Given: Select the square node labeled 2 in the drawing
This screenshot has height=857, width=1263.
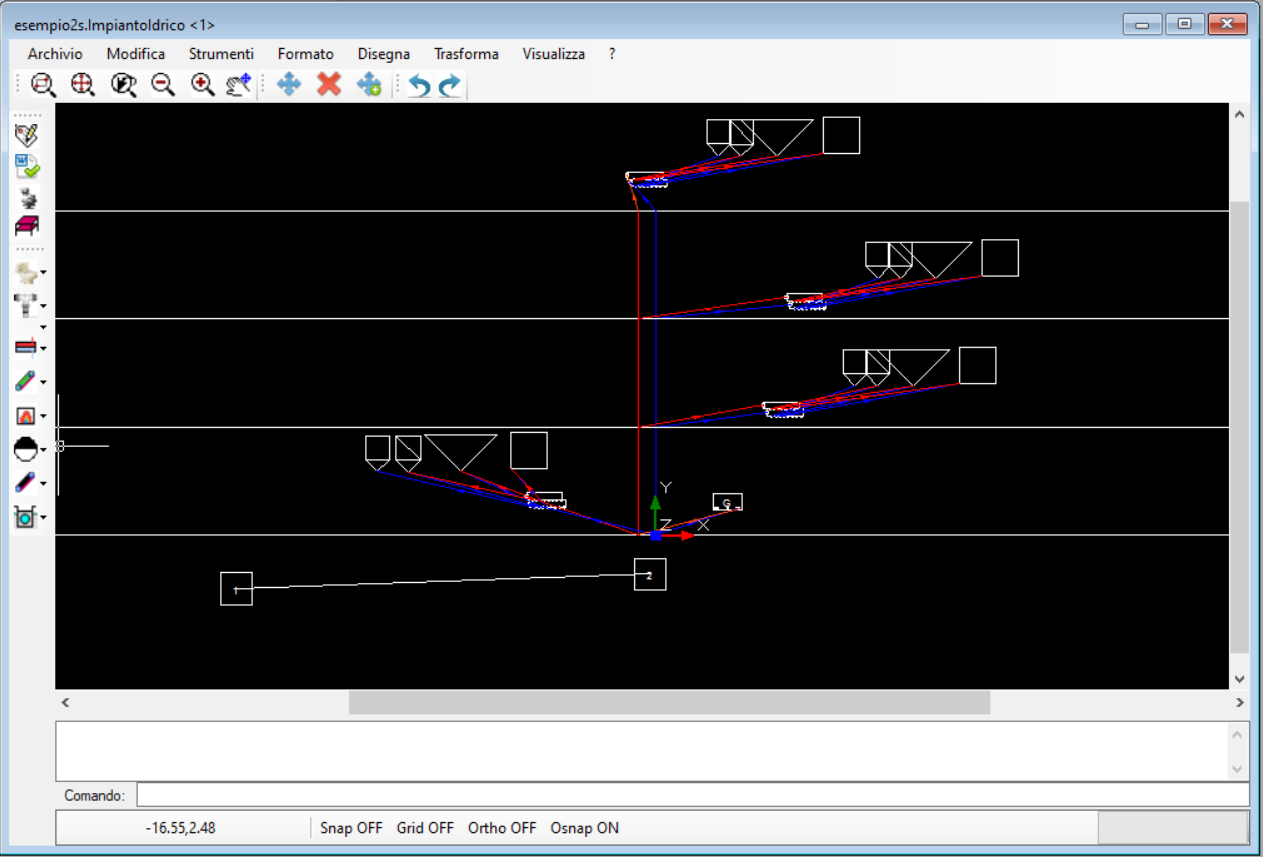Looking at the screenshot, I should pyautogui.click(x=650, y=574).
